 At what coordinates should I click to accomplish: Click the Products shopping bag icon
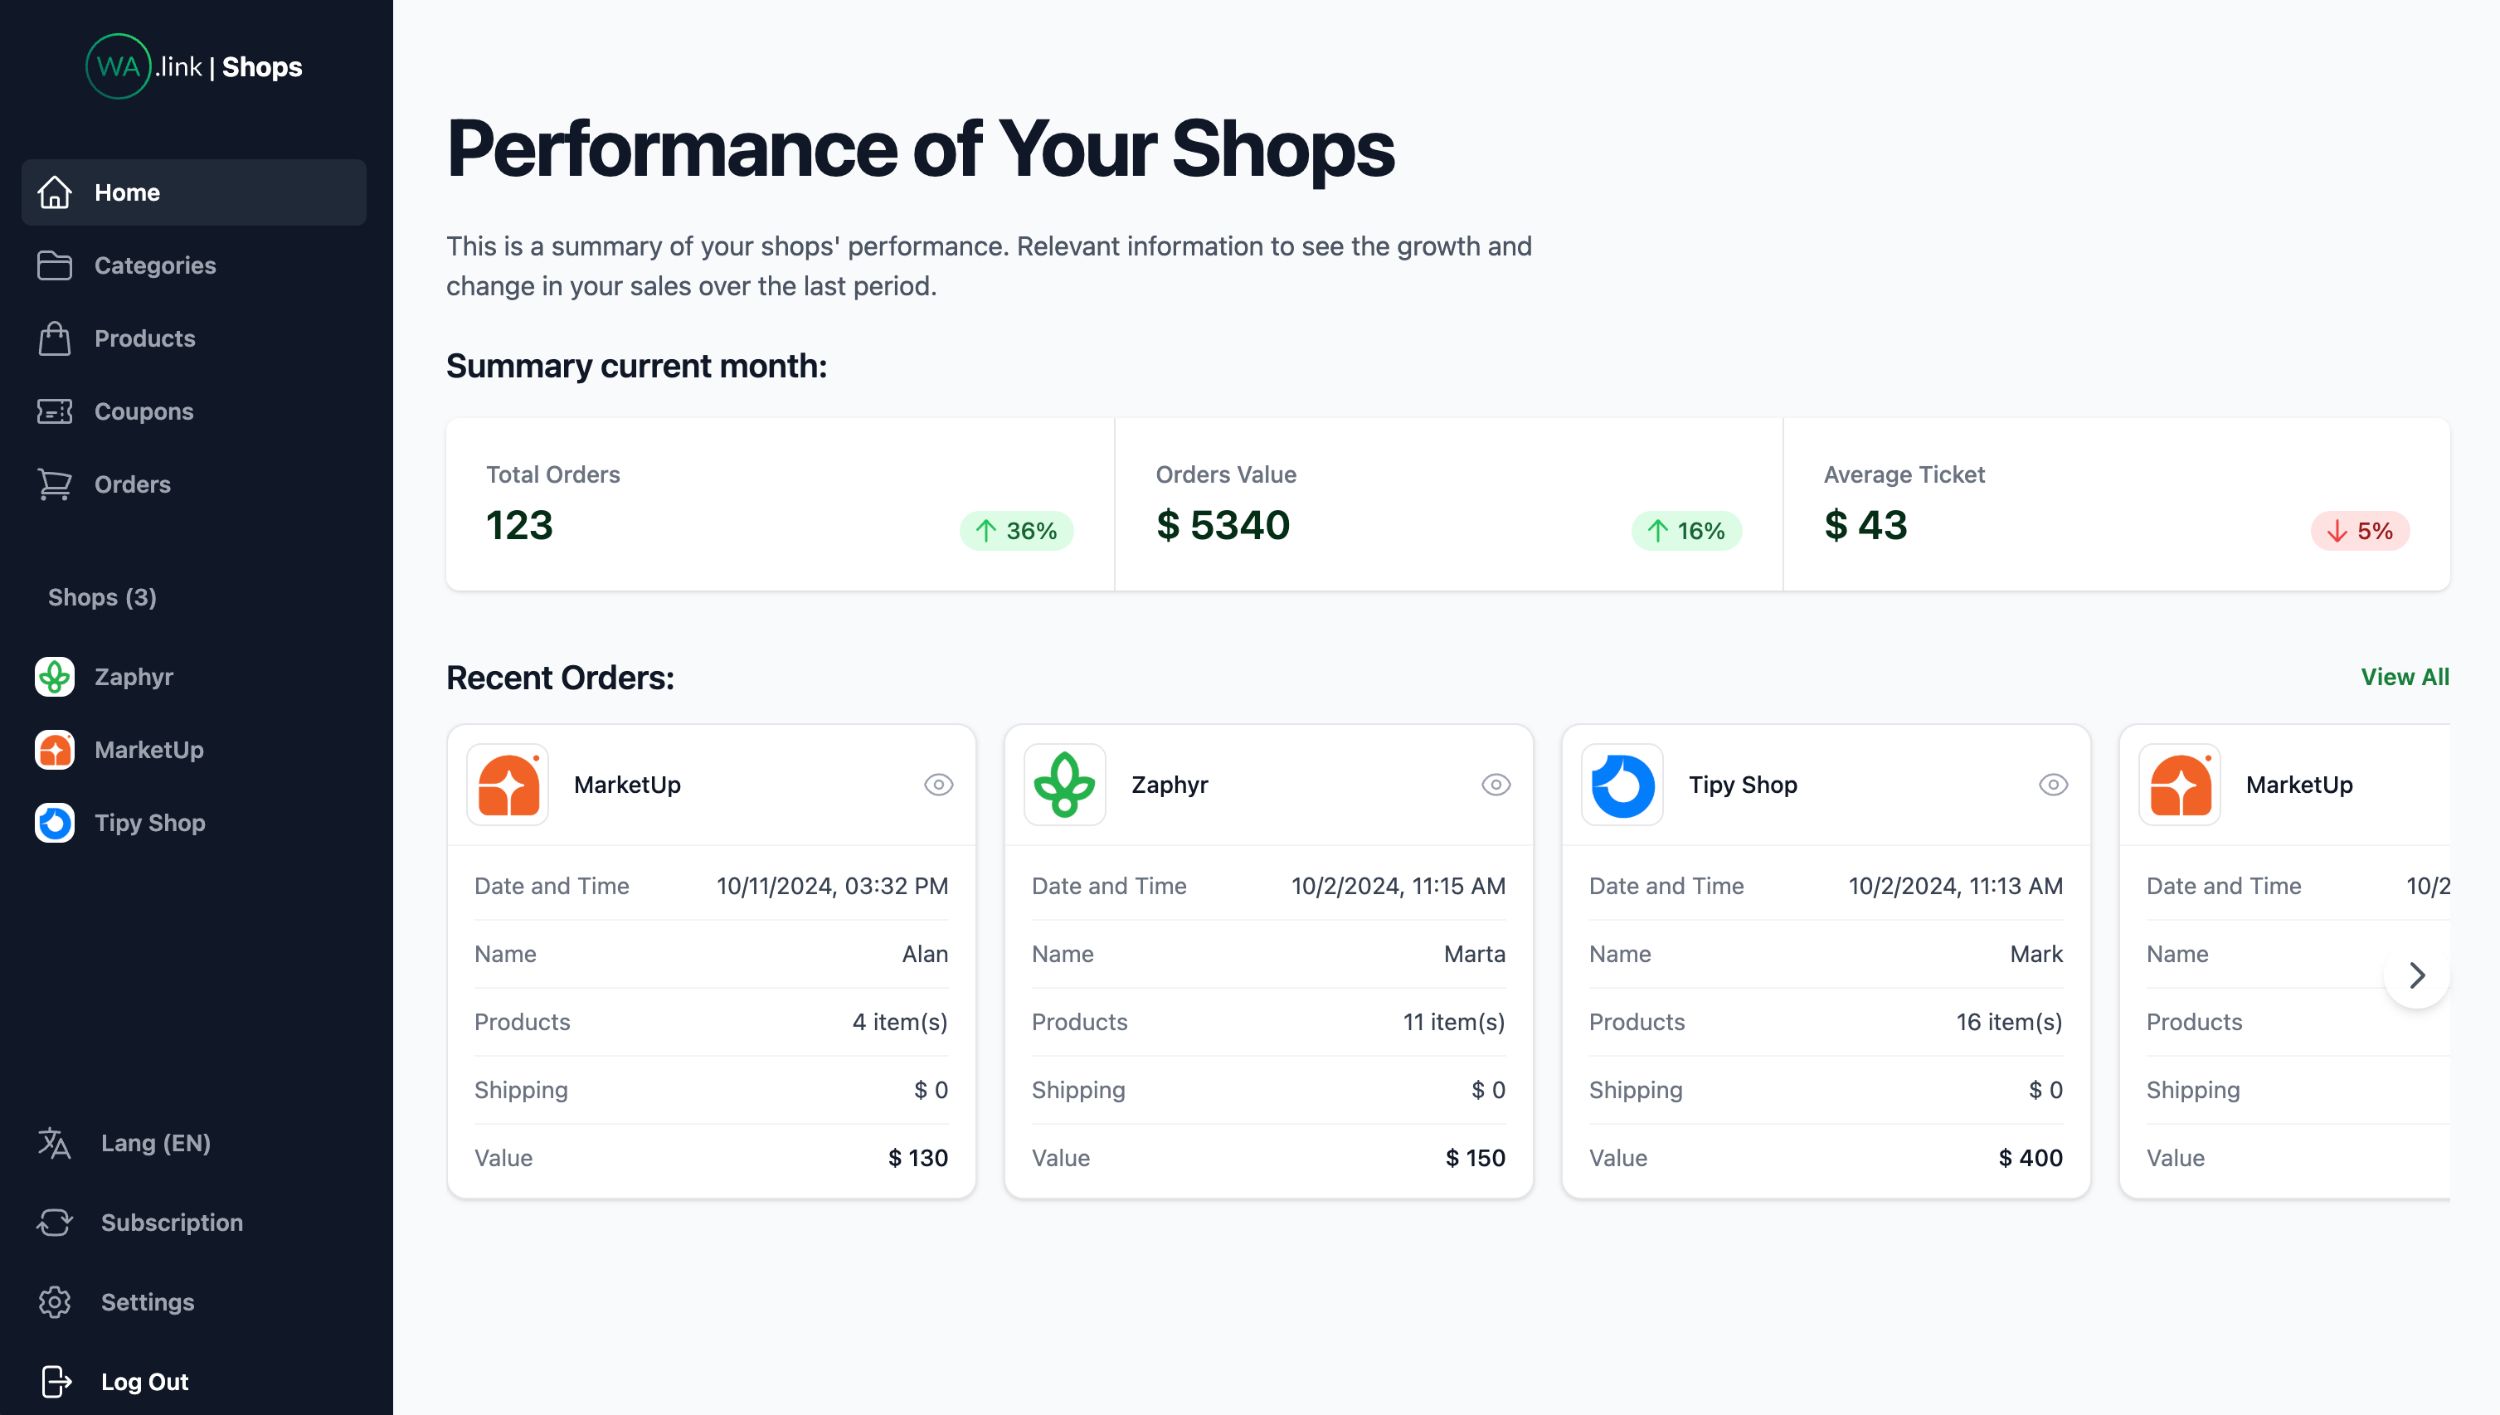[54, 338]
